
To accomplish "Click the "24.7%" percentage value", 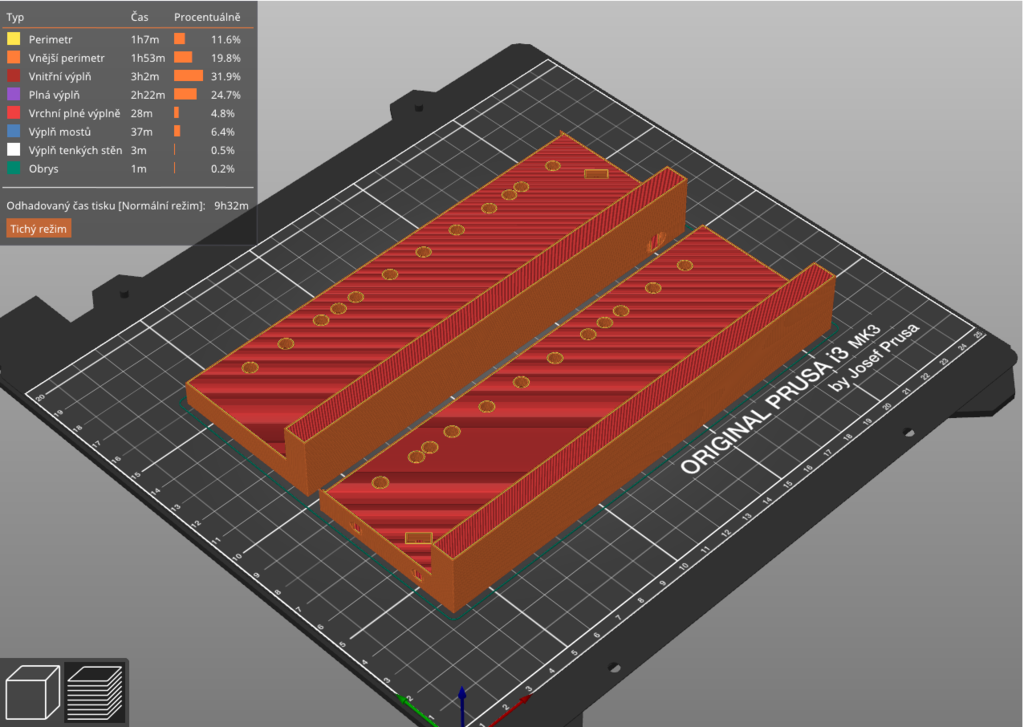I will pos(225,95).
